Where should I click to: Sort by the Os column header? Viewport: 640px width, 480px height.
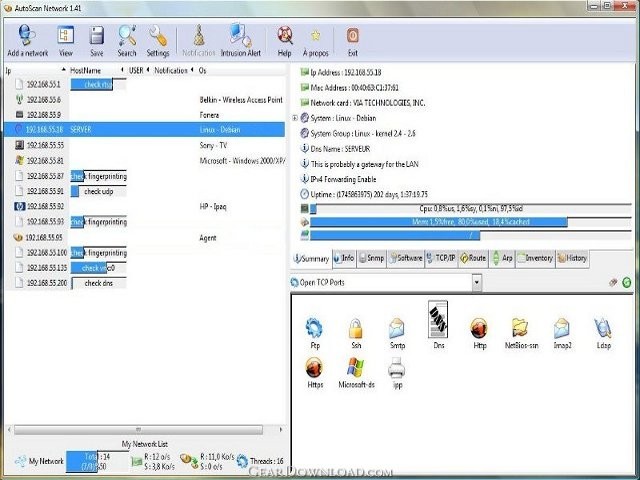point(241,71)
